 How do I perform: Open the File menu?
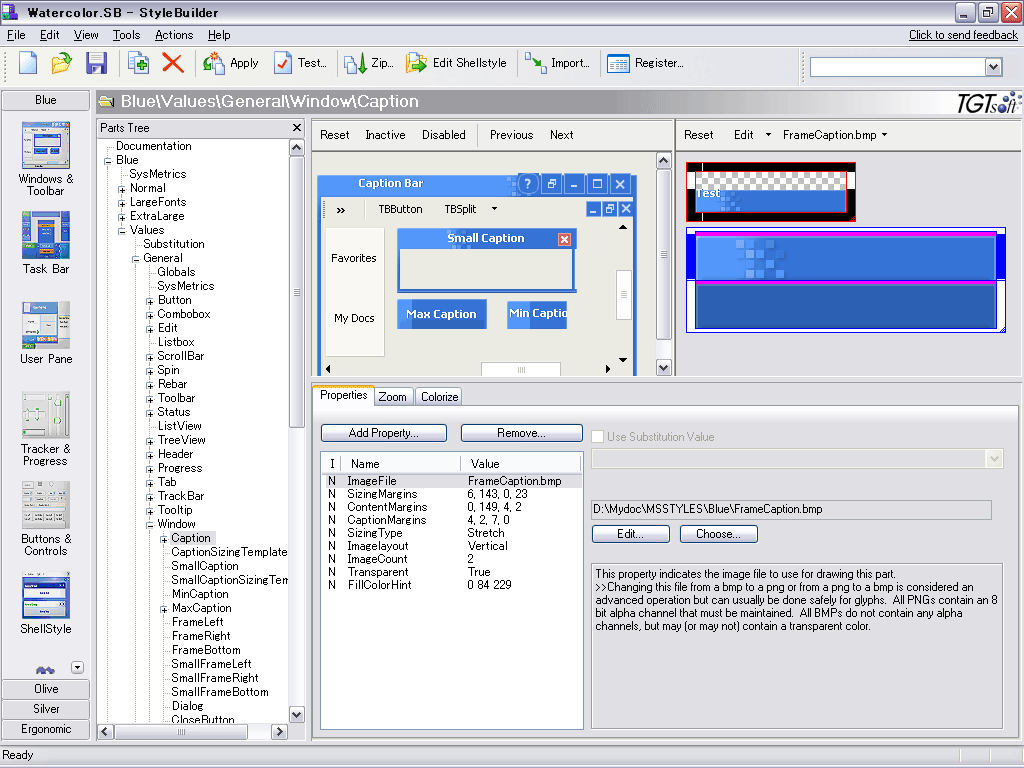pos(16,35)
